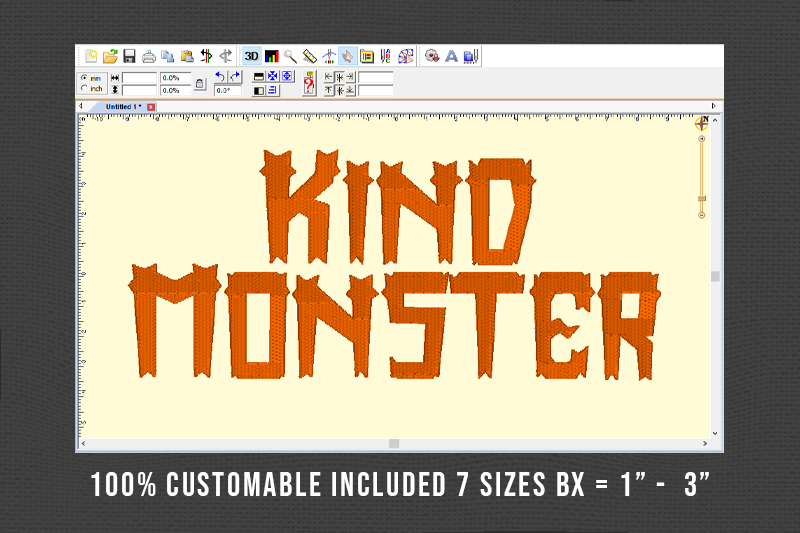Click the width percentage field
Screen dimensions: 800x533
pyautogui.click(x=176, y=78)
